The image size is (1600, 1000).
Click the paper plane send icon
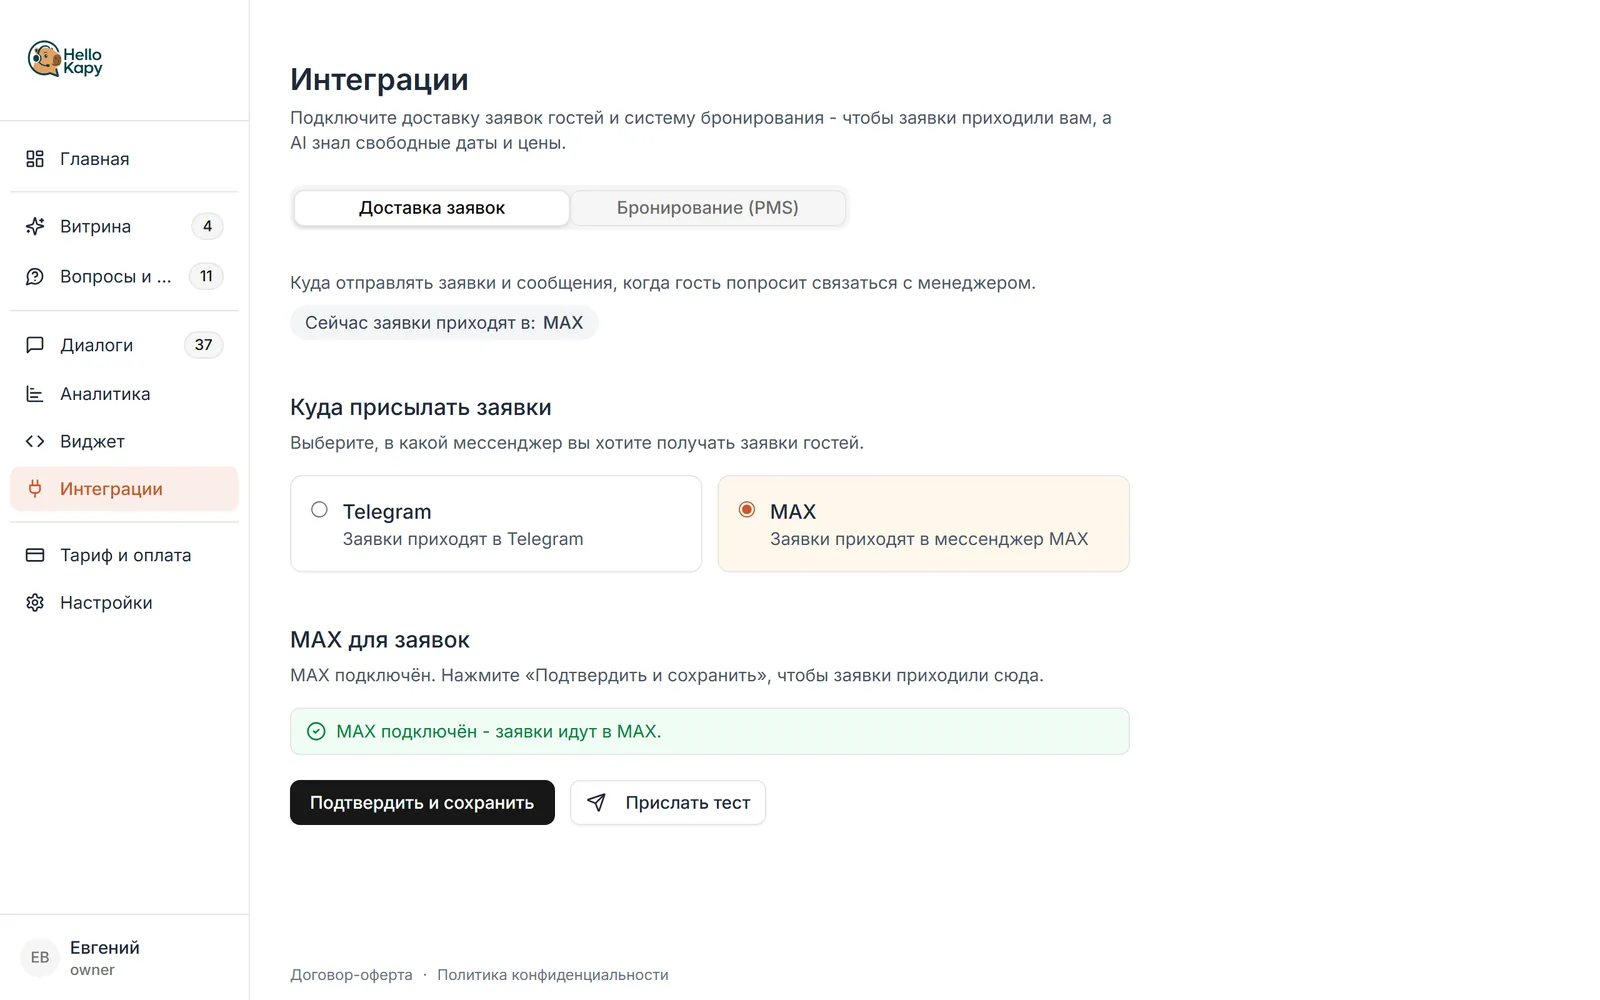(596, 802)
